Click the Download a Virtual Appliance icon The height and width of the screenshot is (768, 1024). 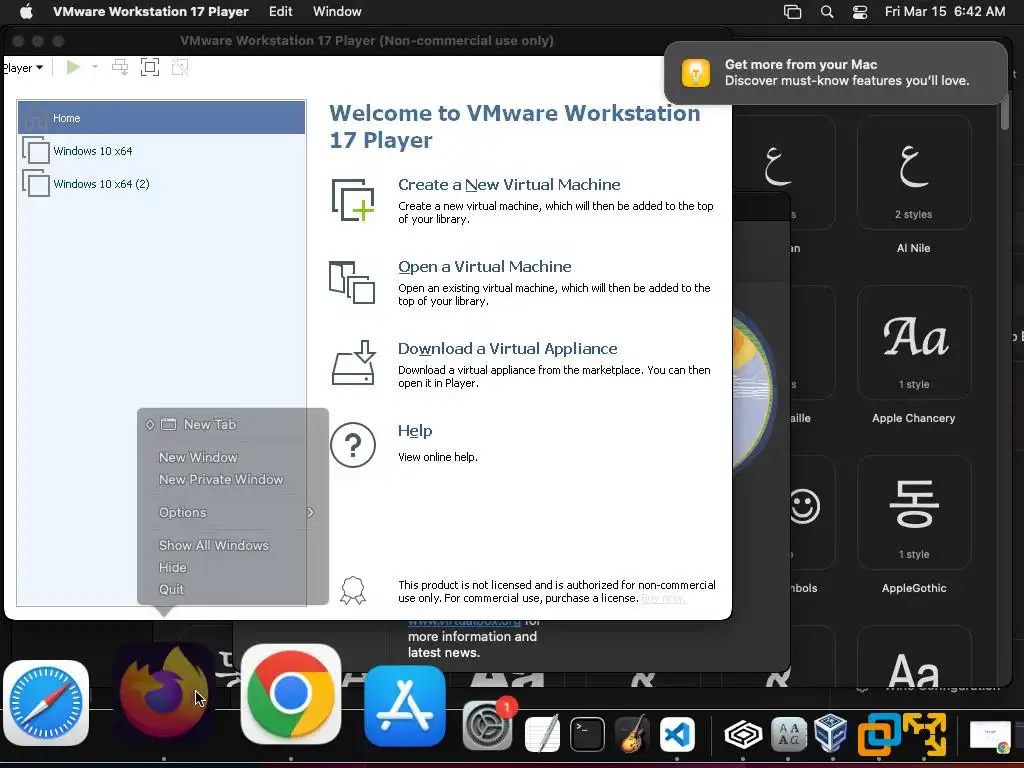tap(353, 362)
